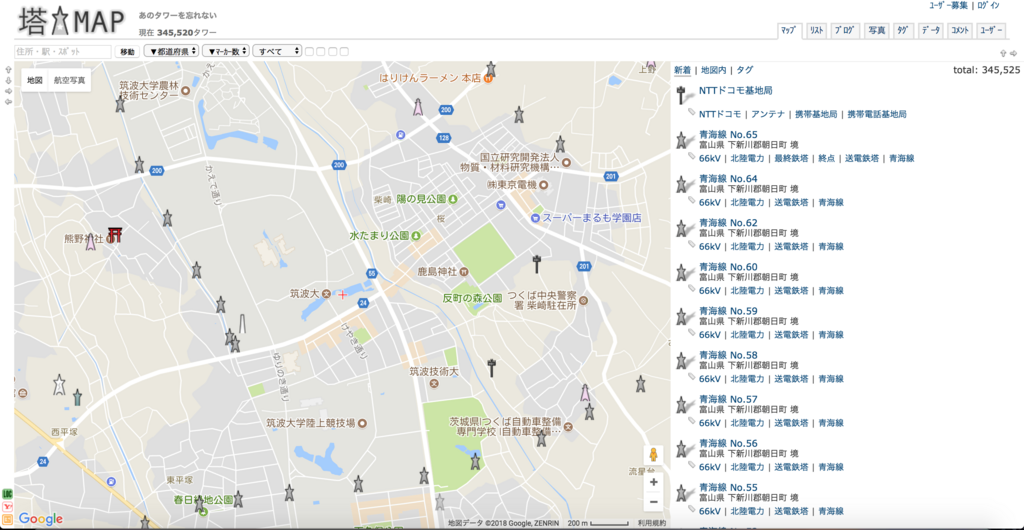Viewport: 1024px width, 530px height.
Task: Tick the first checkbox after すべて dropdown
Action: click(x=310, y=51)
